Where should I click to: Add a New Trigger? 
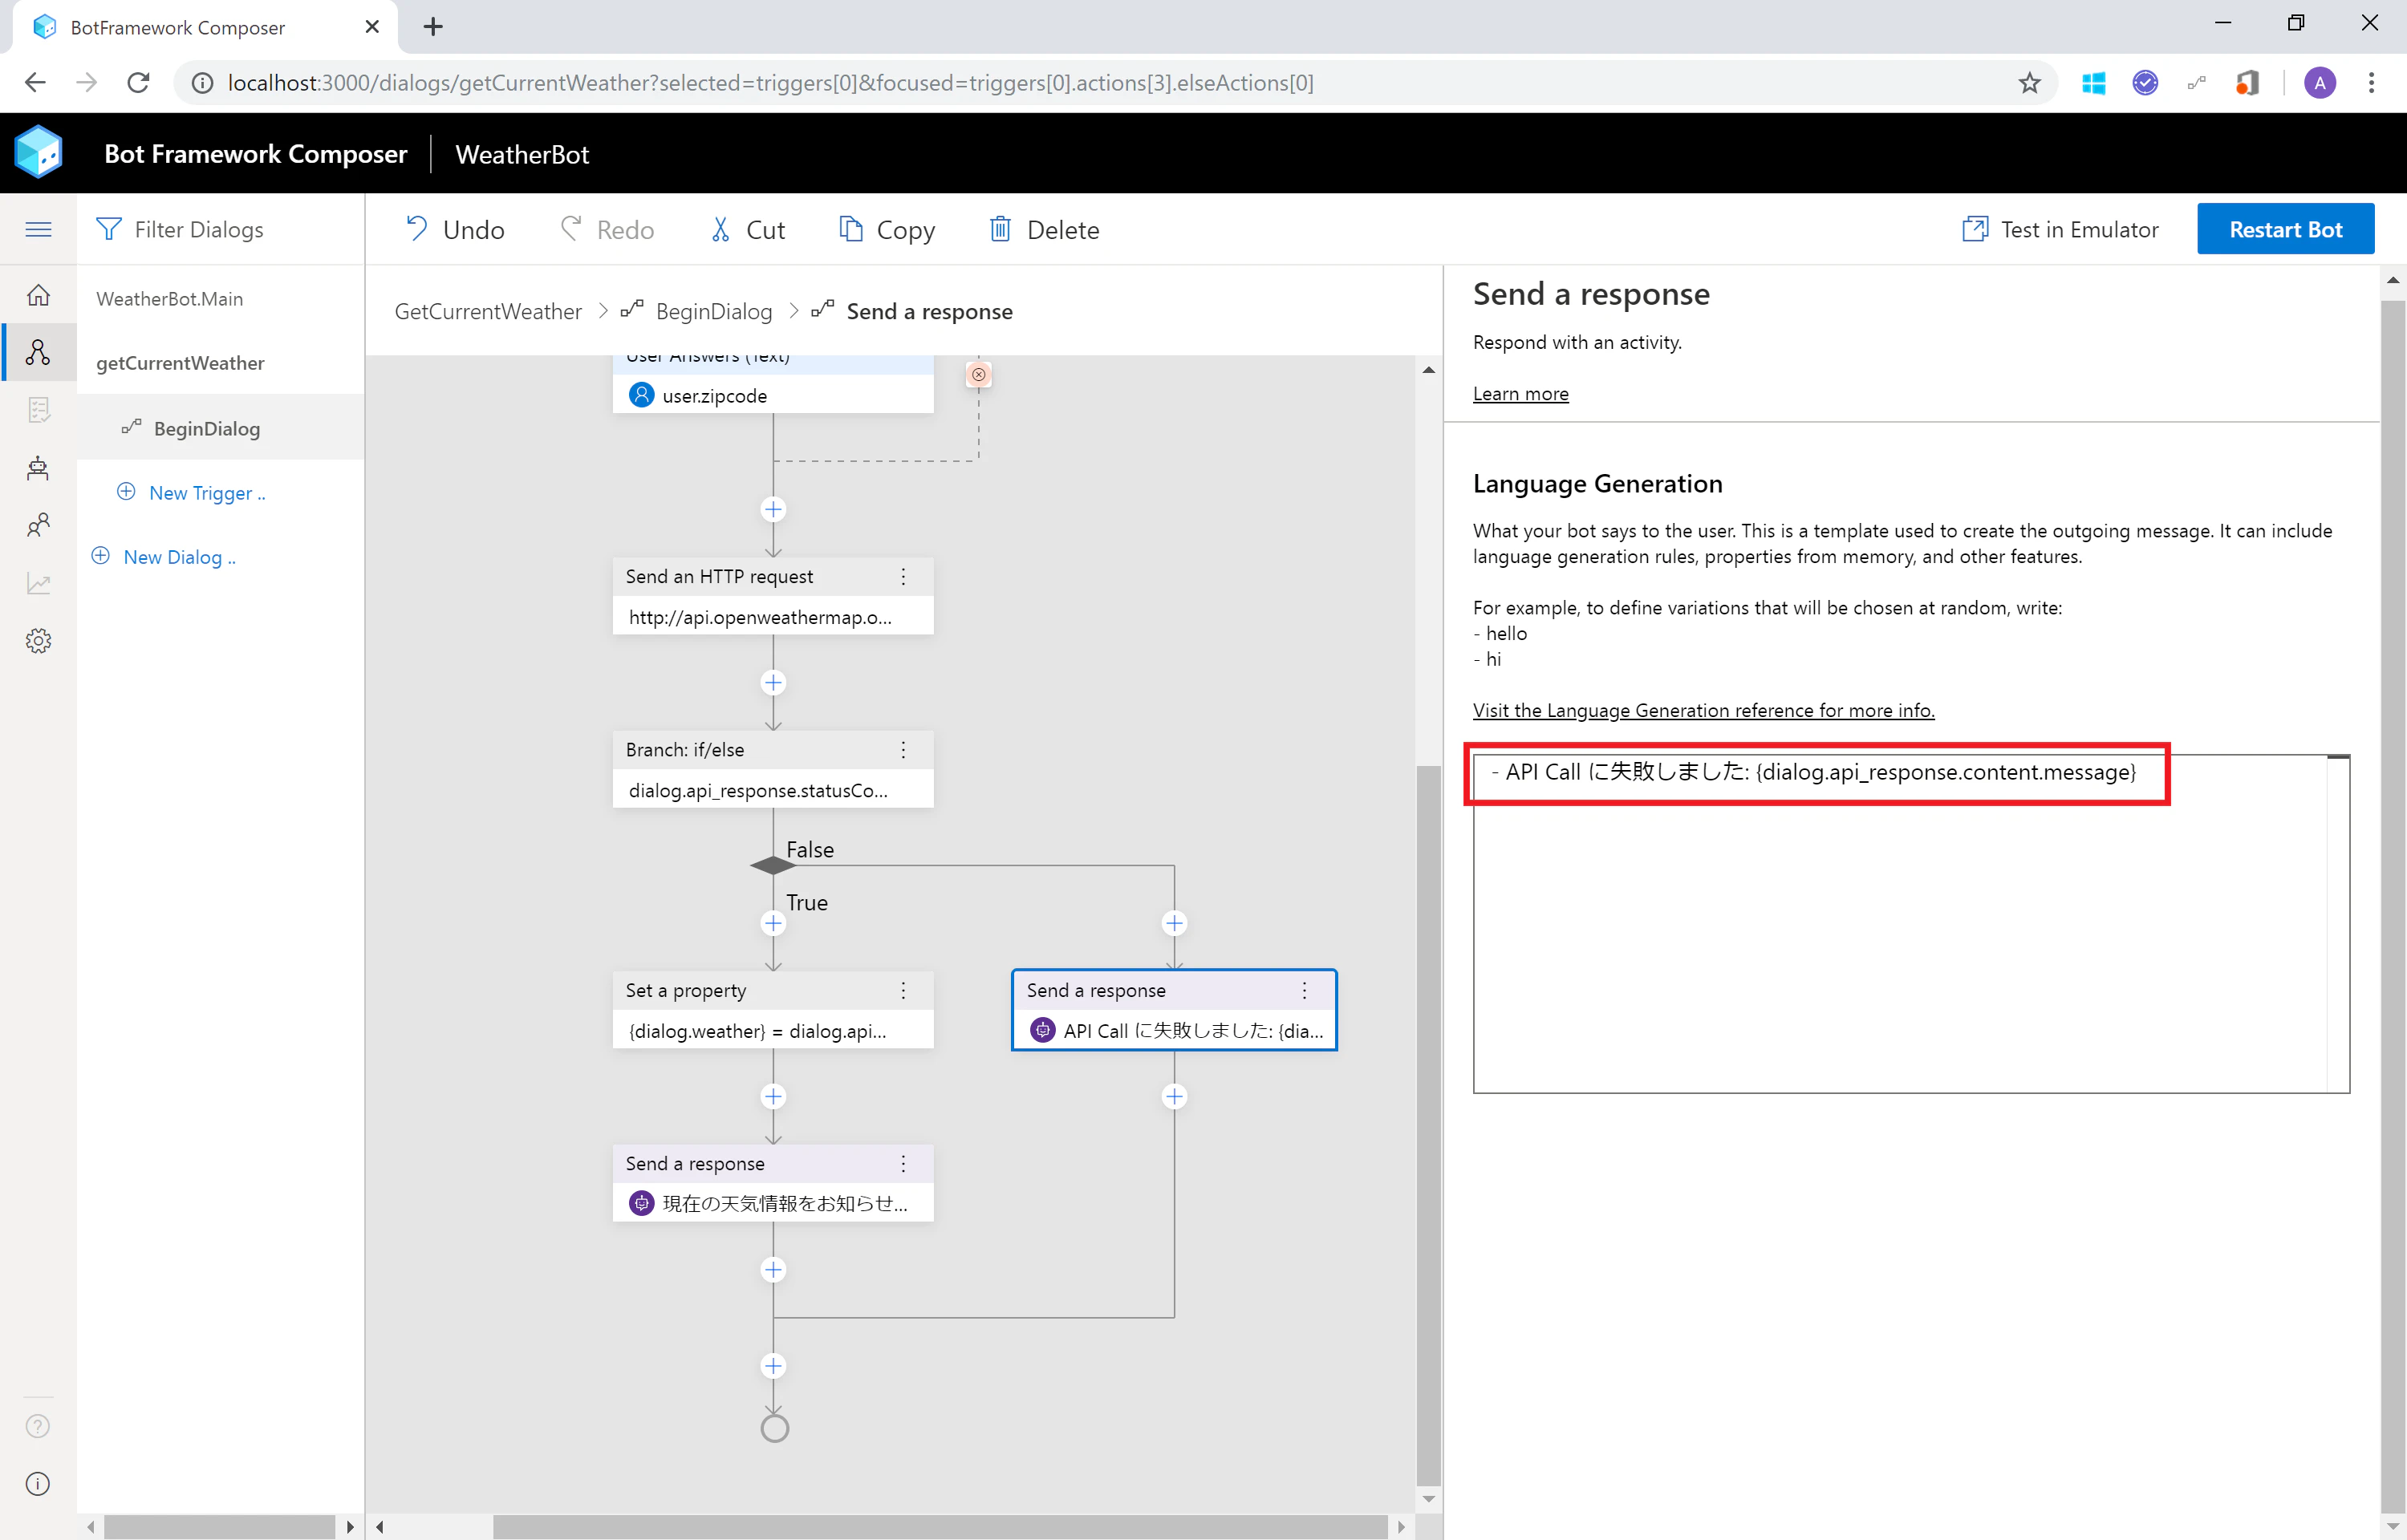[192, 492]
